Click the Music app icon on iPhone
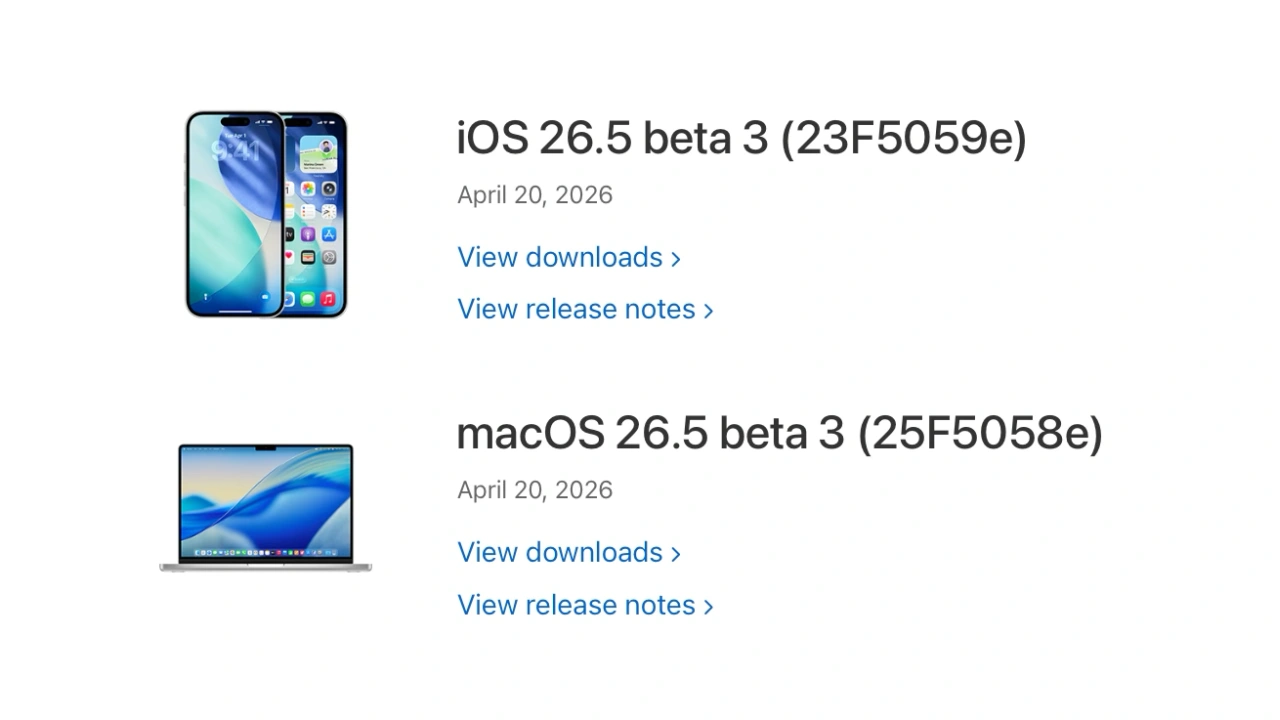Viewport: 1280px width, 720px height. pyautogui.click(x=328, y=299)
